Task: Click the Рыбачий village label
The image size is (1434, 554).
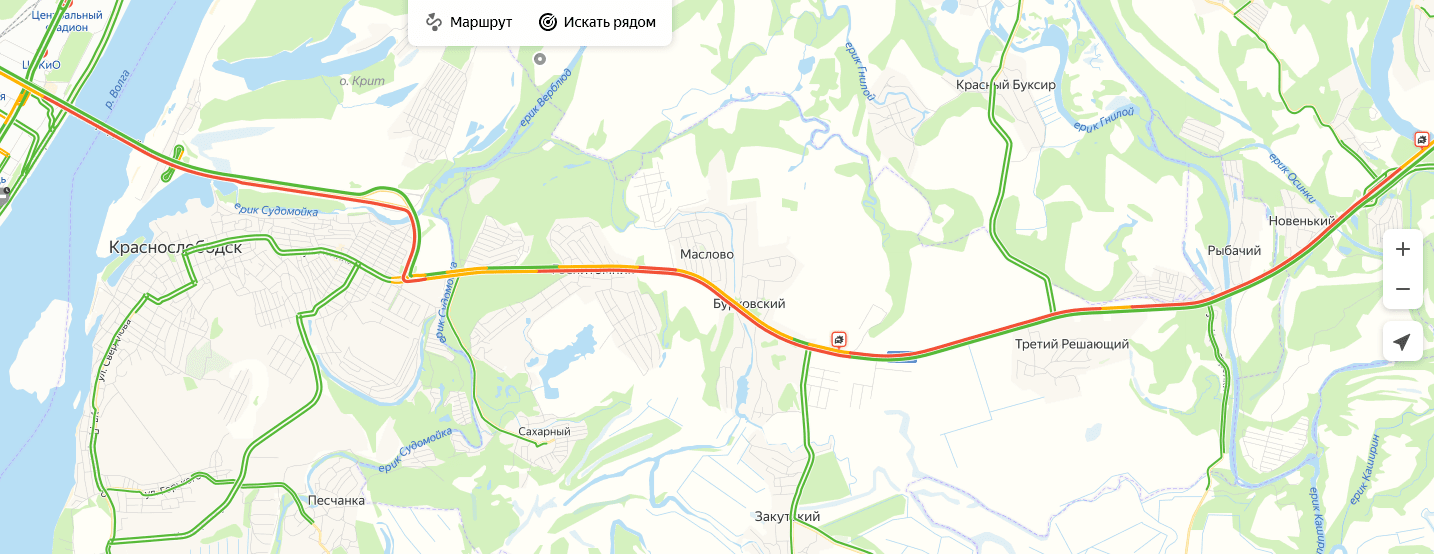Action: [x=1235, y=250]
